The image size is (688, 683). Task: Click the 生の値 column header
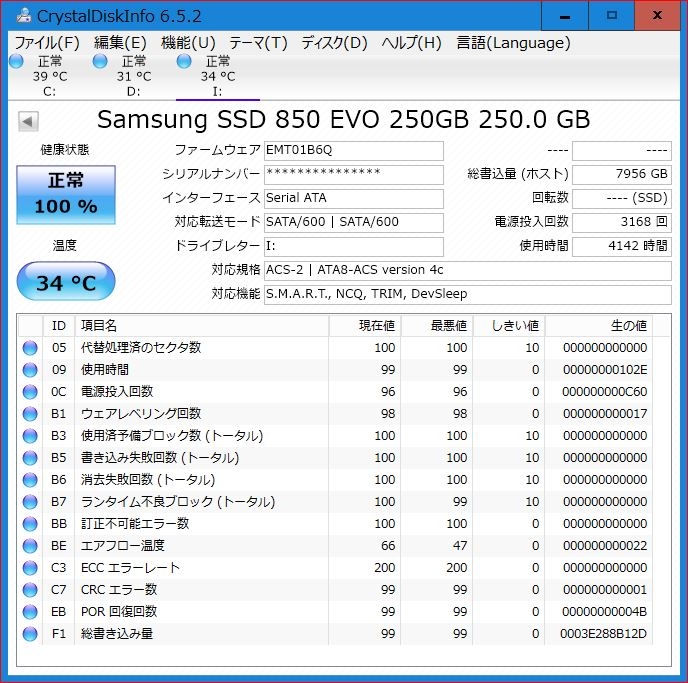pyautogui.click(x=598, y=326)
